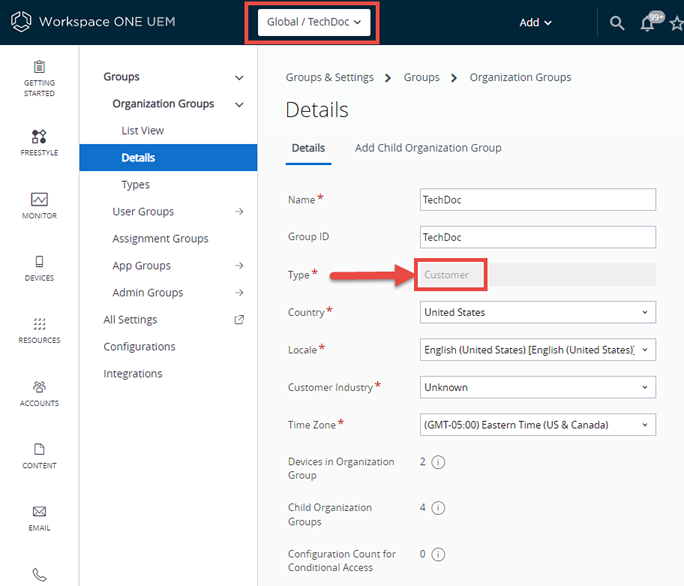The image size is (684, 586).
Task: Open User Groups in the sidebar
Action: [x=143, y=212]
